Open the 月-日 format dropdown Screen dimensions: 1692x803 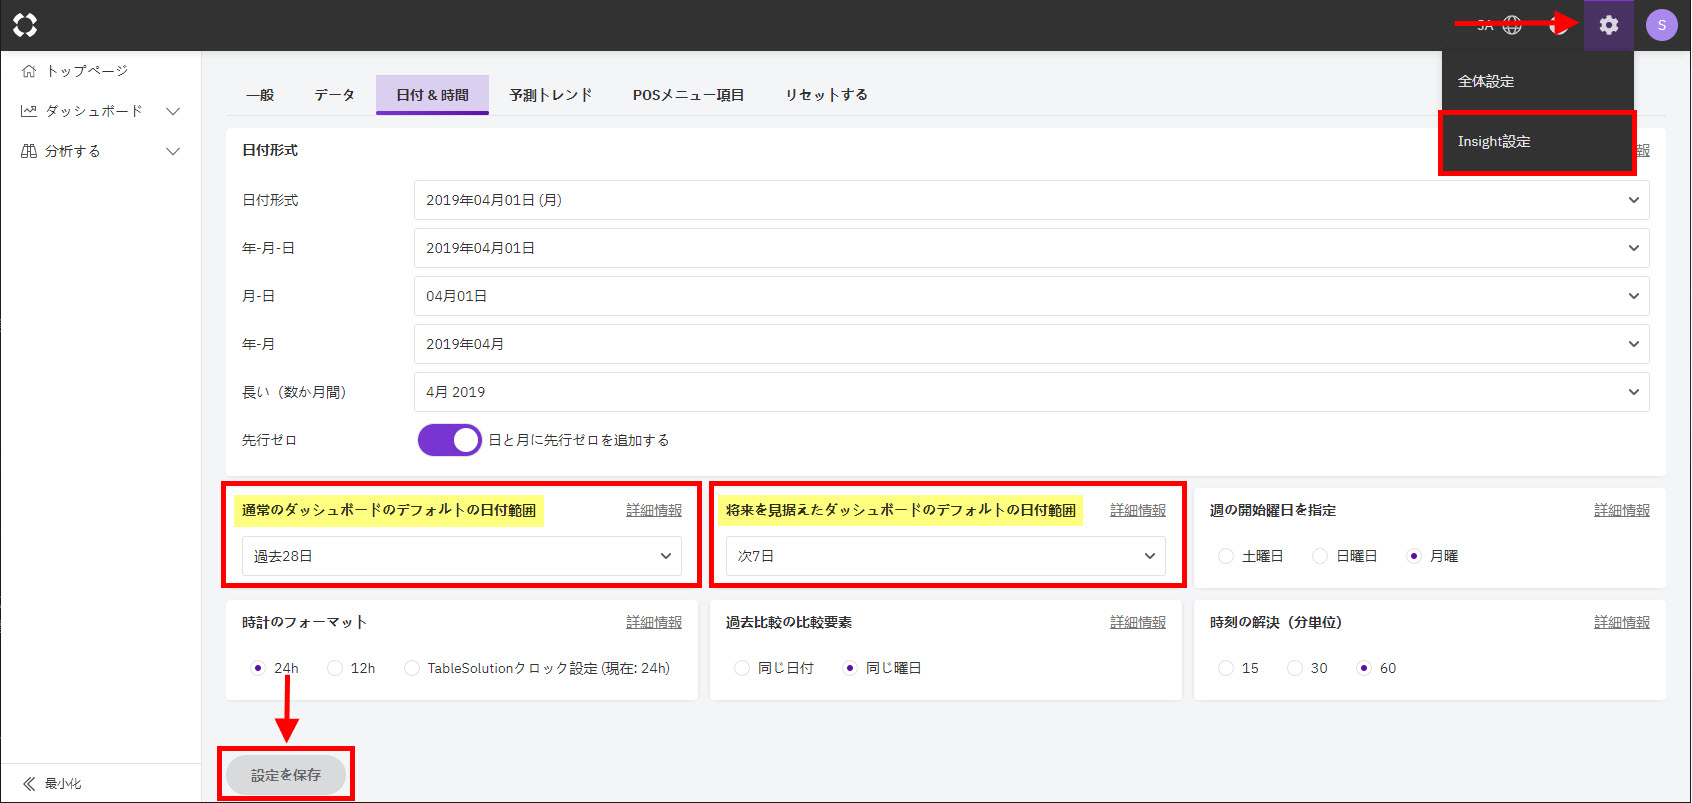click(1031, 296)
